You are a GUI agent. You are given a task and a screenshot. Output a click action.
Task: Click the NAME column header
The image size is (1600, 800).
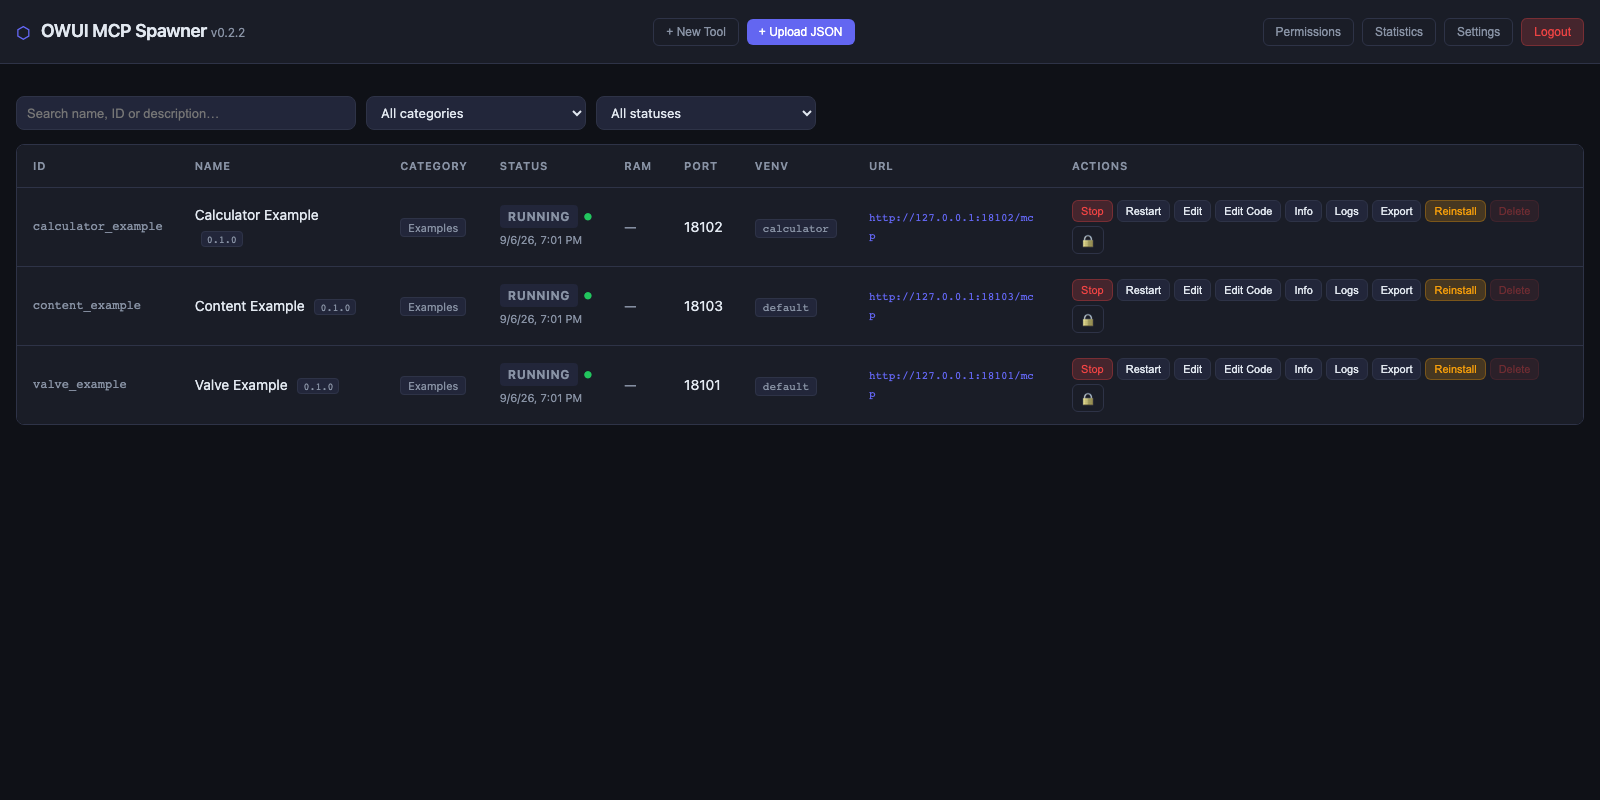coord(212,166)
